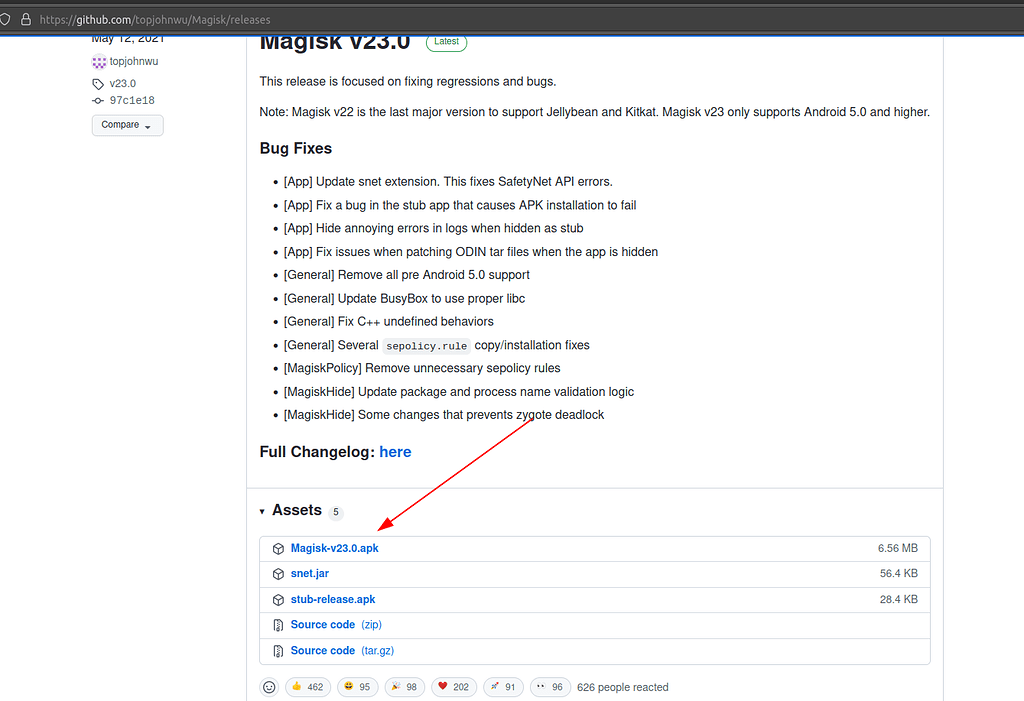Click the github.com URL address field
Viewport: 1024px width, 701px height.
pos(400,19)
